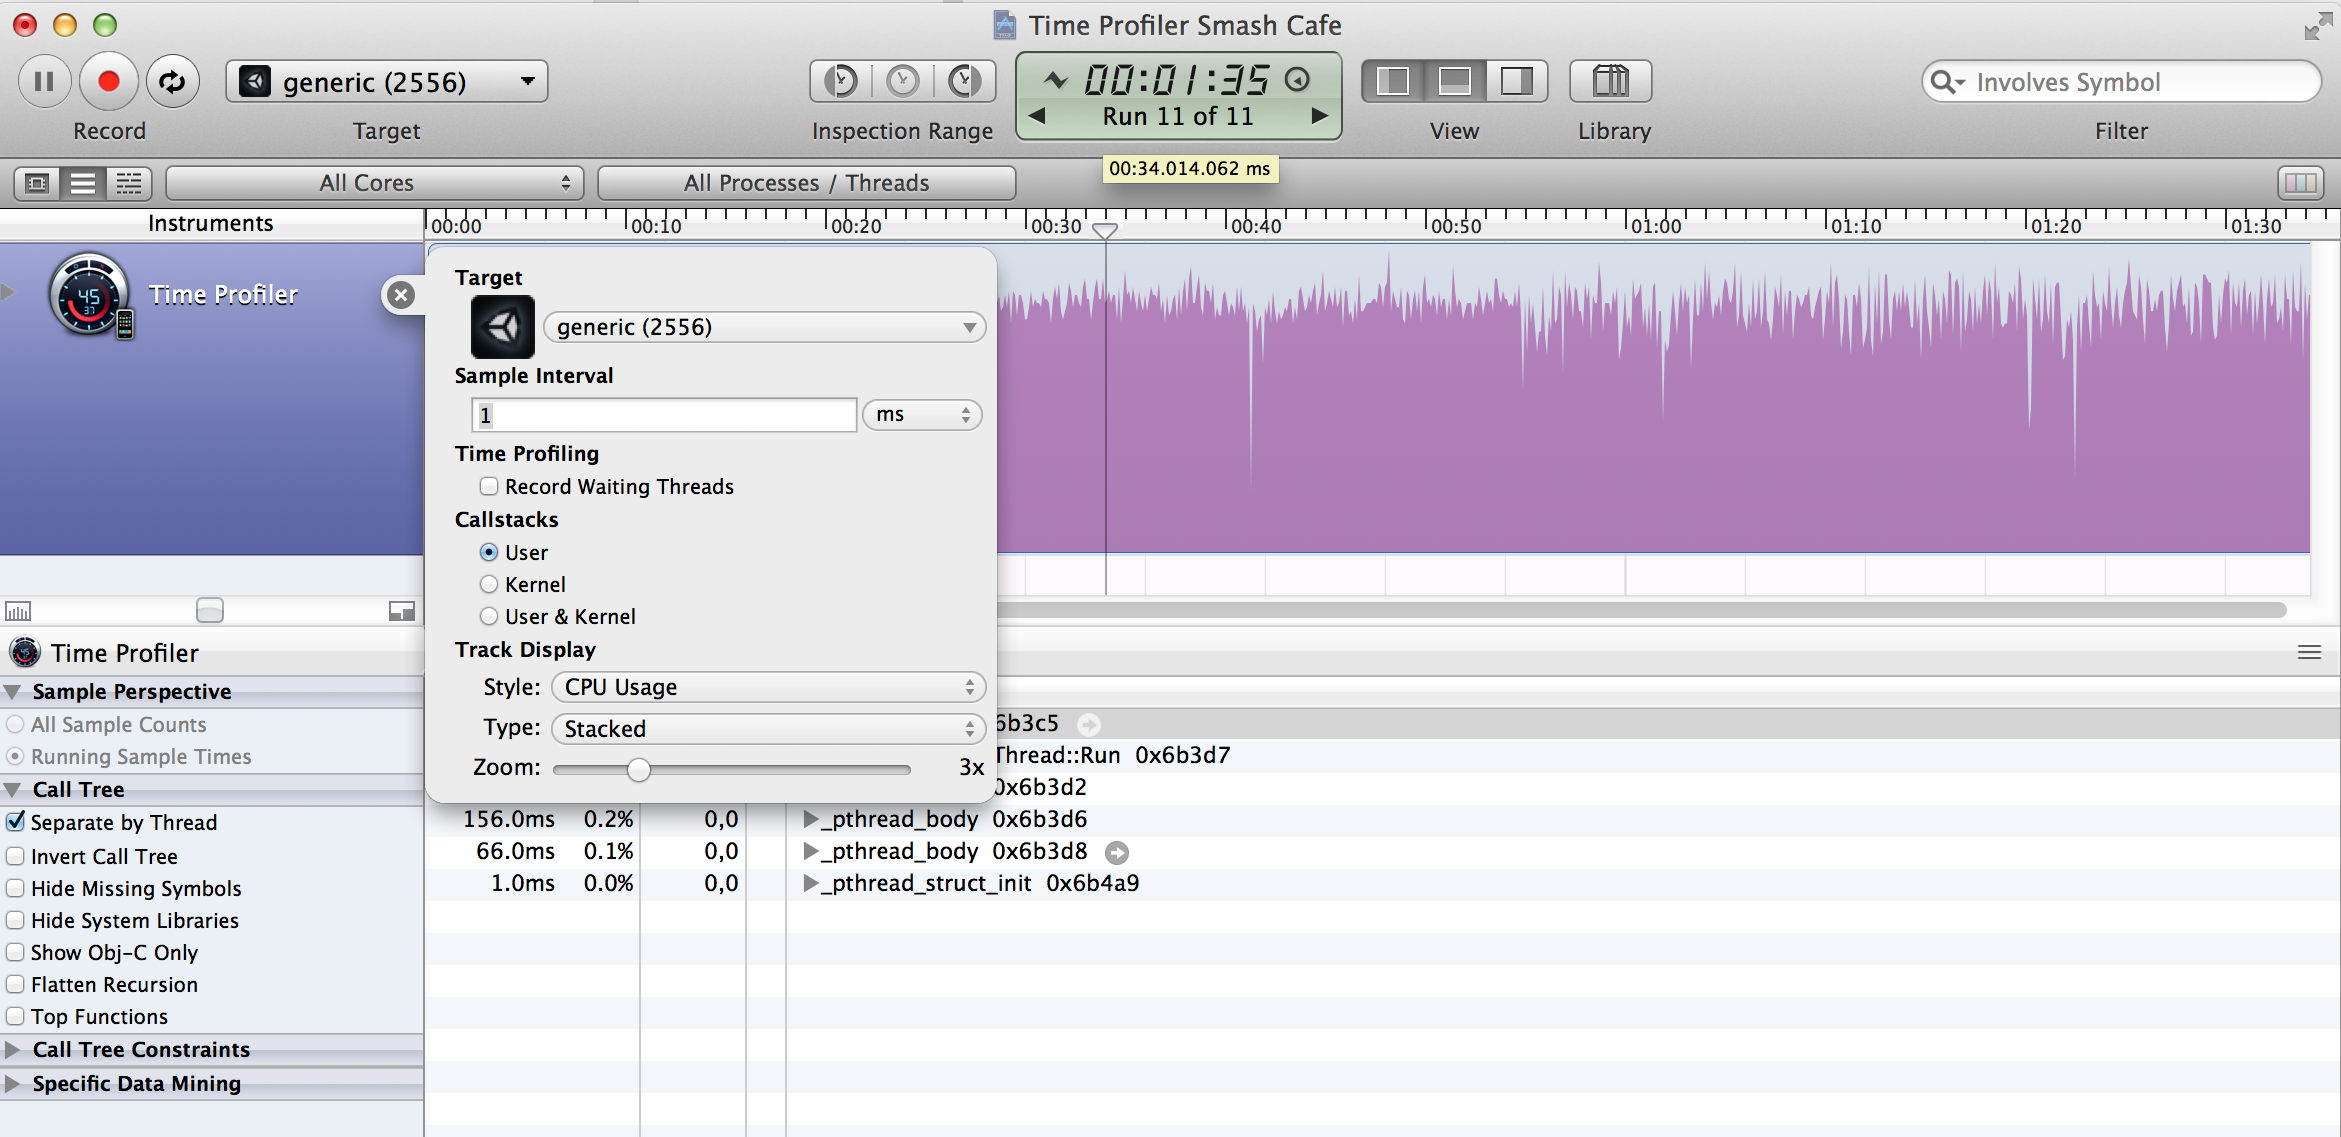Screen dimensions: 2341x1137
Task: Click the loop recording icon
Action: pos(172,81)
